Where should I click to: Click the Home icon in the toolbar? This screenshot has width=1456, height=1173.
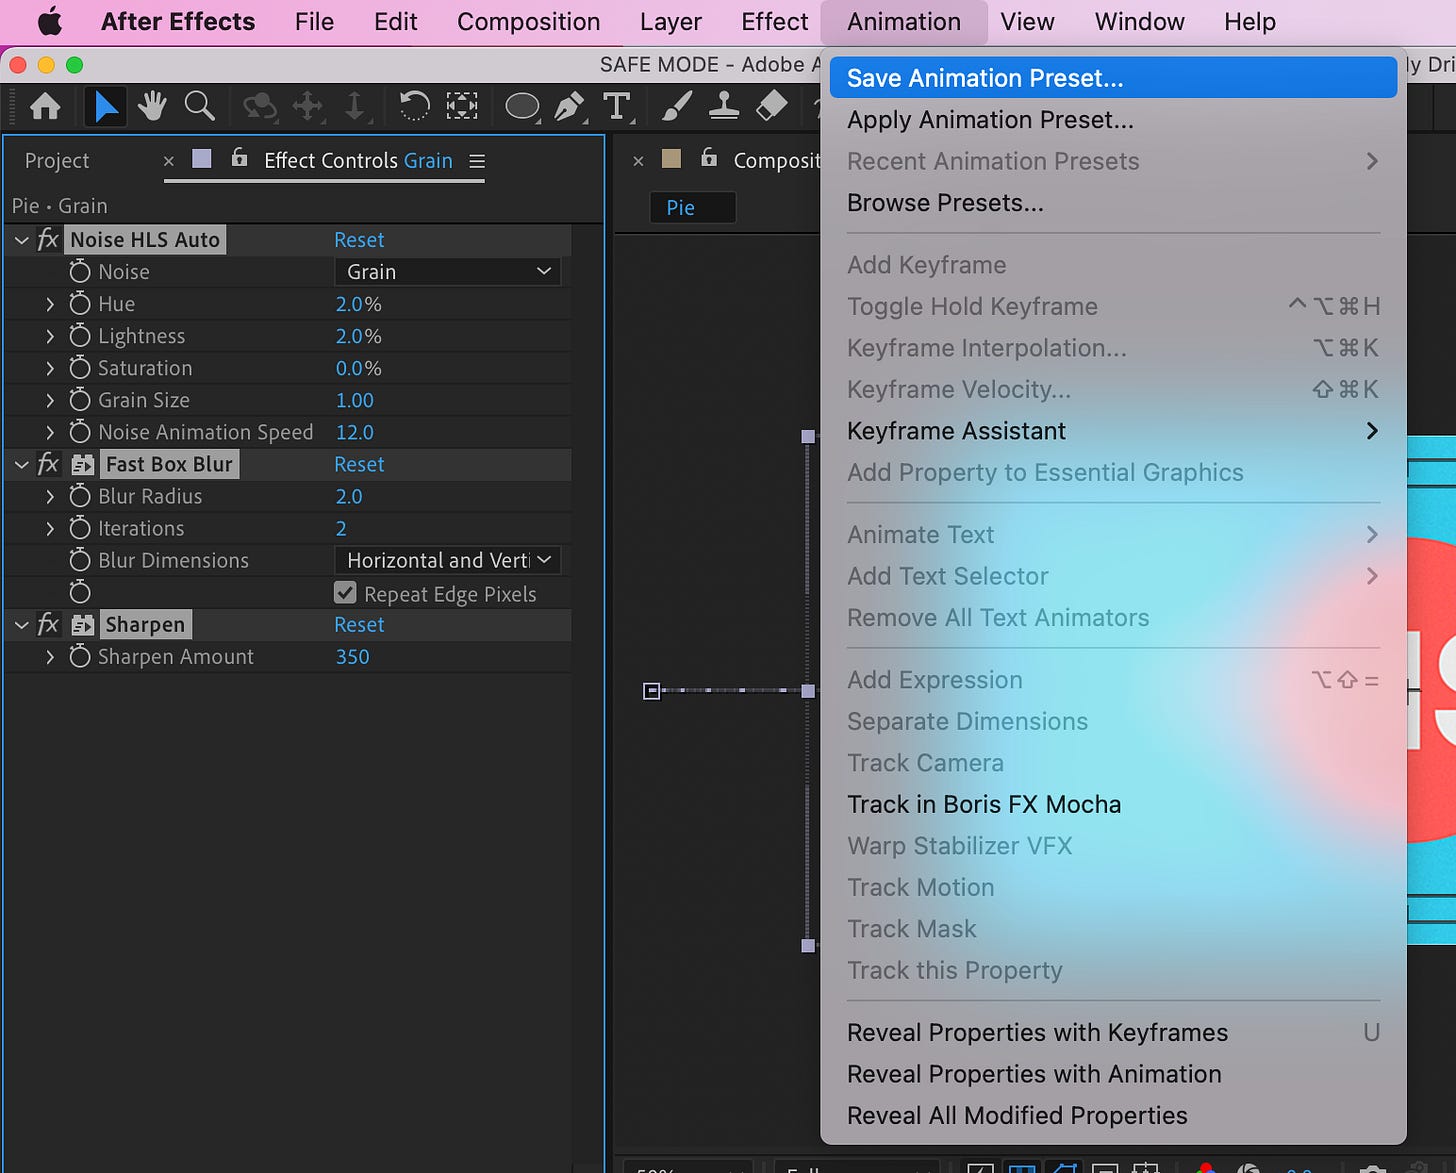pos(45,106)
